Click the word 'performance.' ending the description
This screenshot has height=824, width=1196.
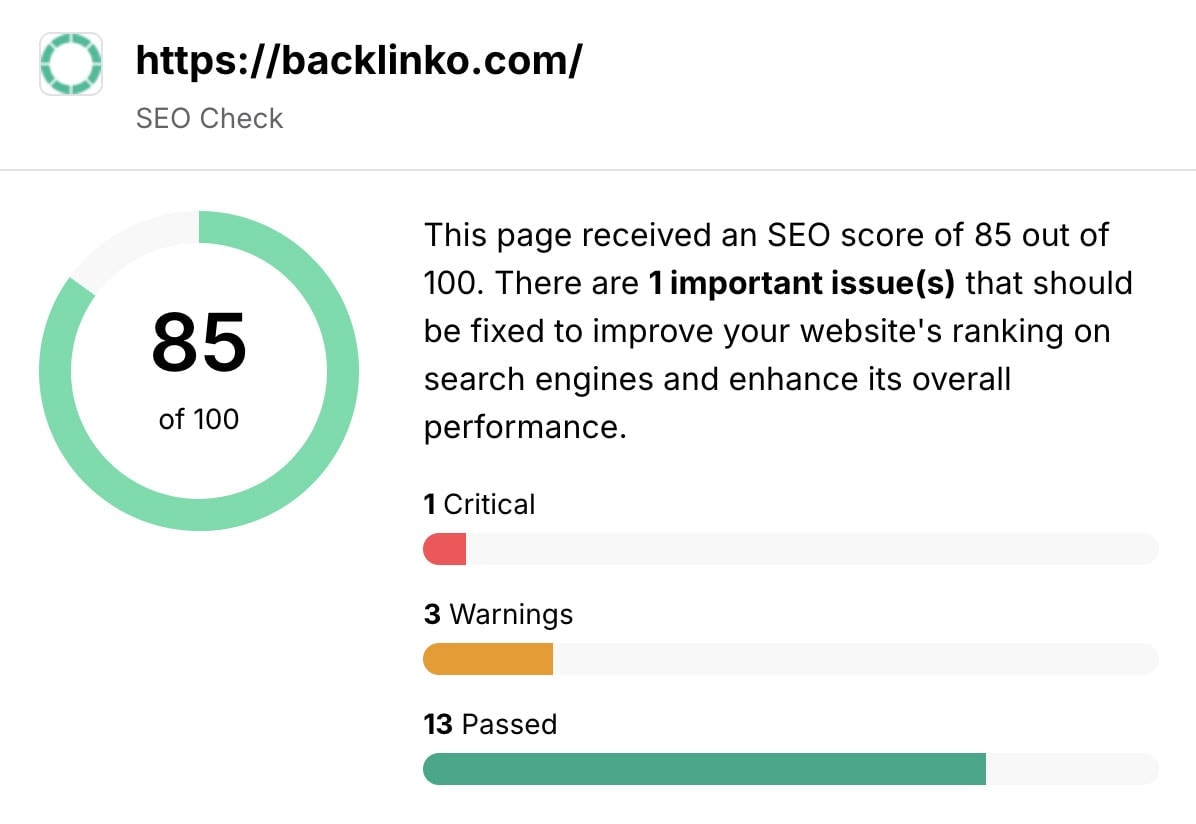tap(525, 427)
